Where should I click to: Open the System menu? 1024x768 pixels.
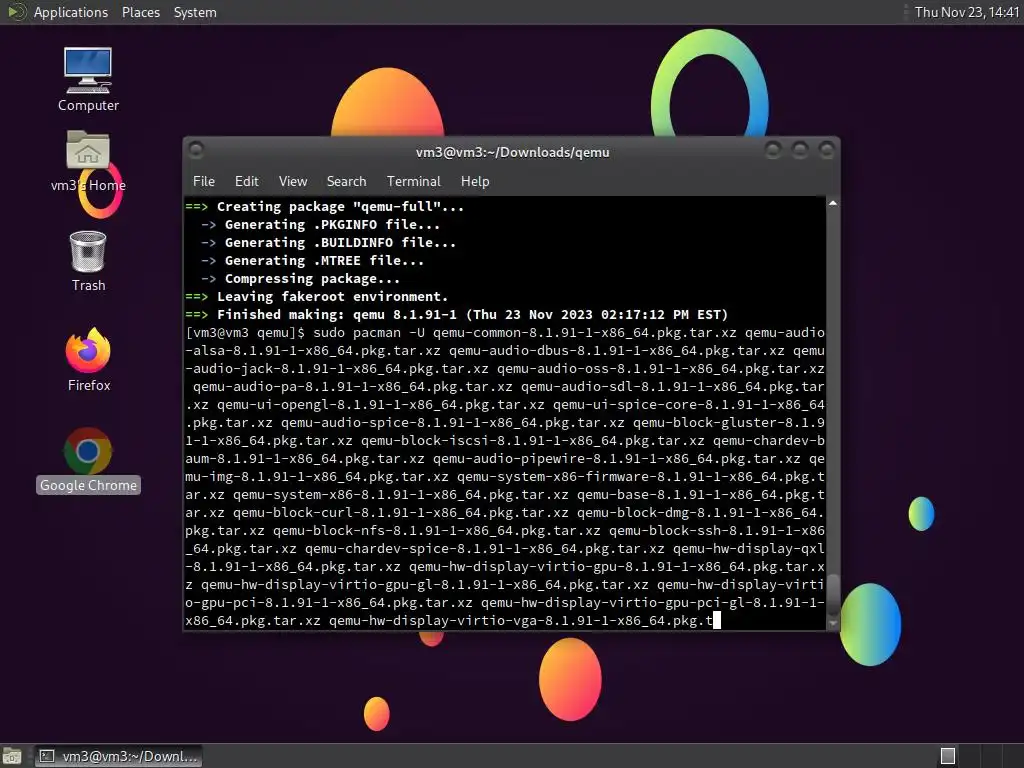click(x=195, y=12)
